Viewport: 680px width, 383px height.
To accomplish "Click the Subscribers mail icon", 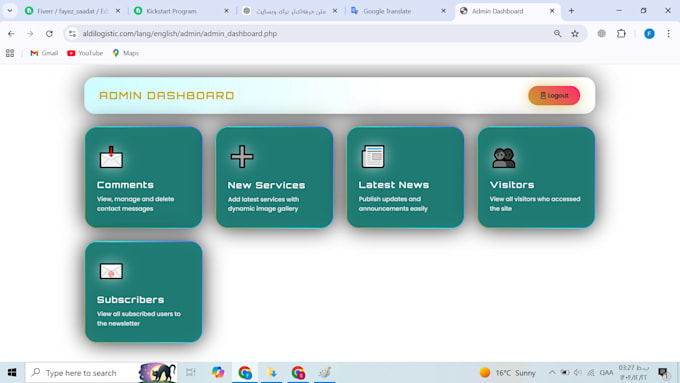I will [x=111, y=271].
